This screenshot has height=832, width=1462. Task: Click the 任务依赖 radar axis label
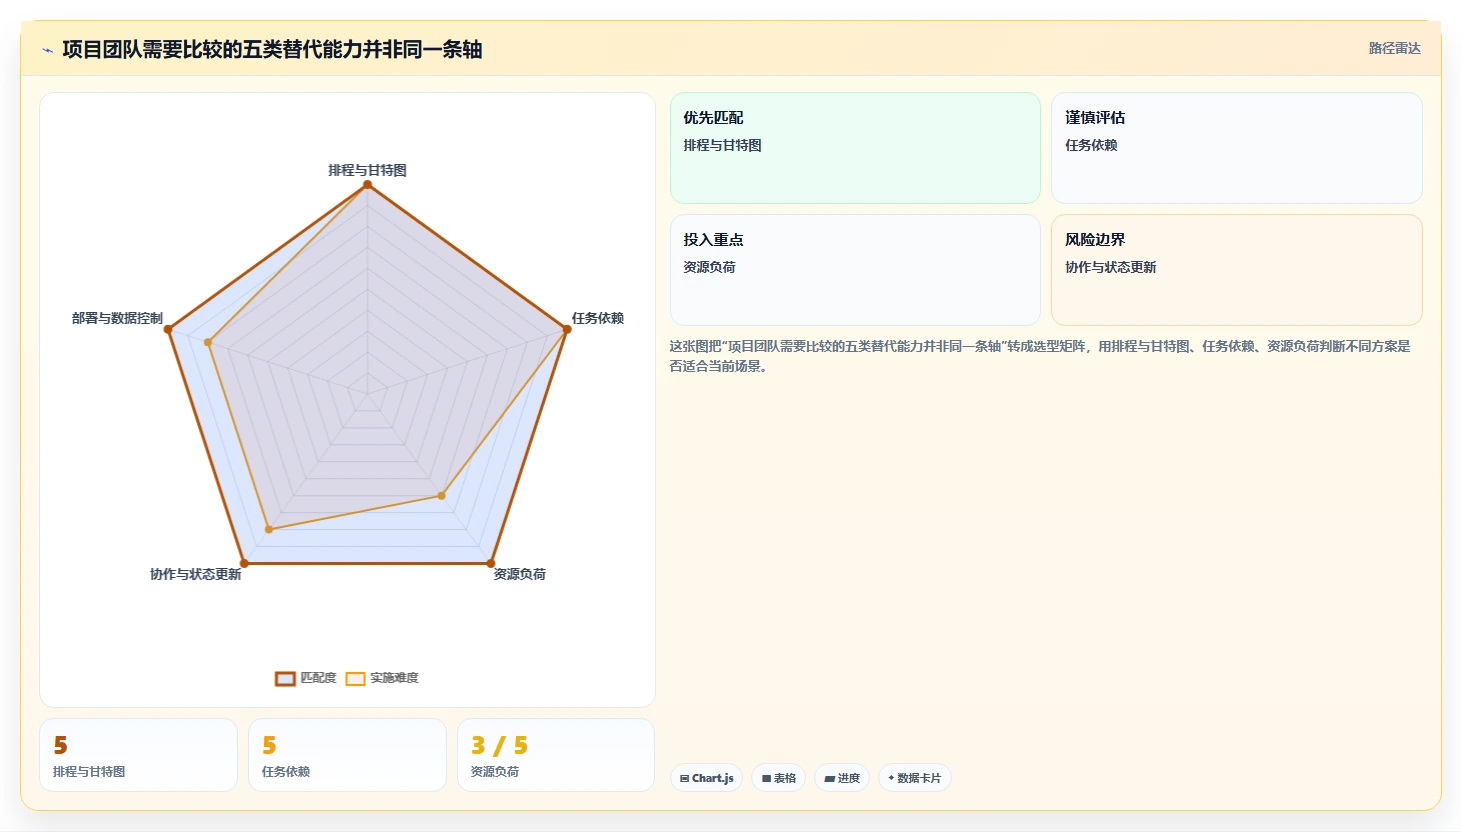[x=598, y=318]
